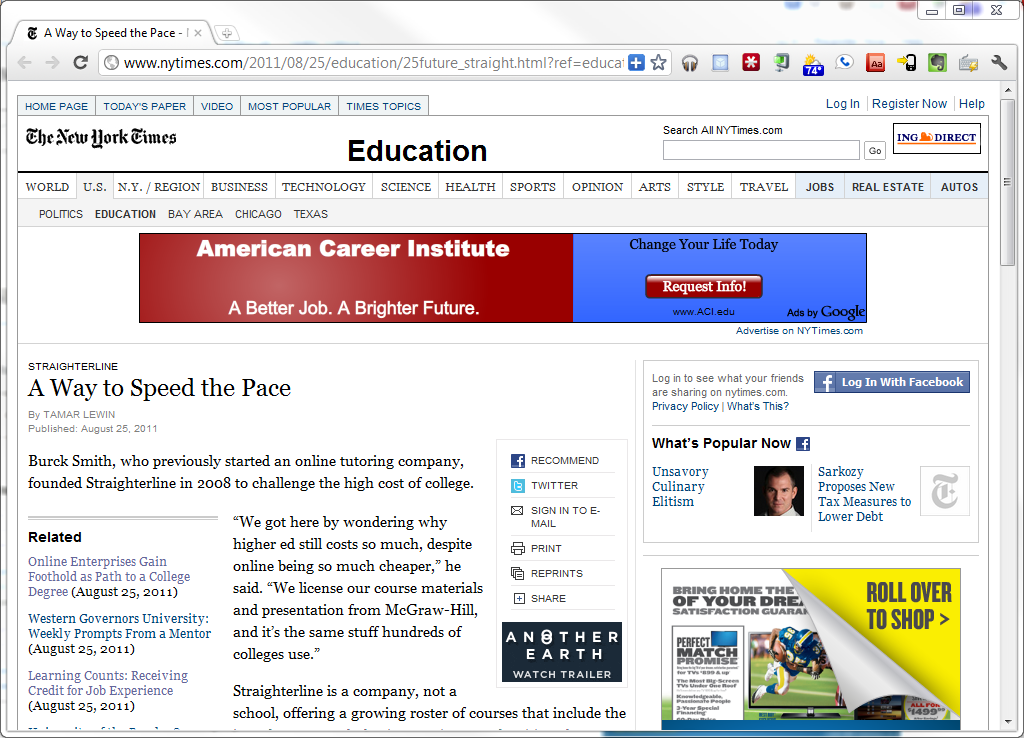This screenshot has height=738, width=1024.
Task: Click the light blue cube extension icon
Action: 720,63
